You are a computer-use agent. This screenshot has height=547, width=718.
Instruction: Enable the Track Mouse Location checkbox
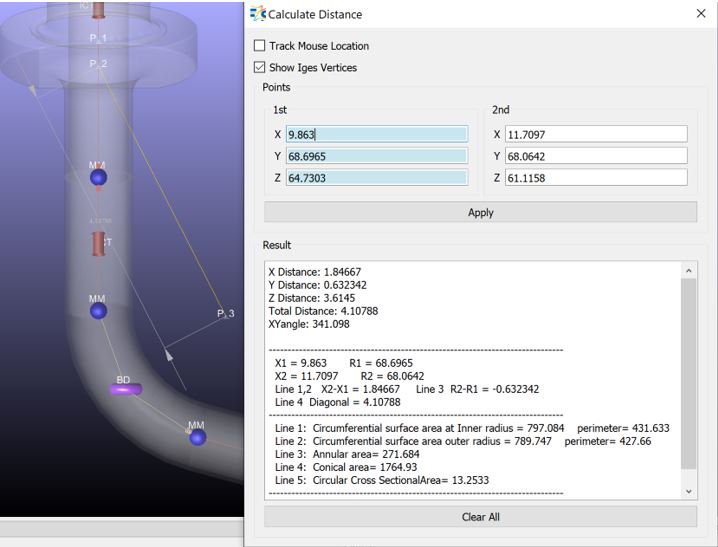[x=260, y=46]
